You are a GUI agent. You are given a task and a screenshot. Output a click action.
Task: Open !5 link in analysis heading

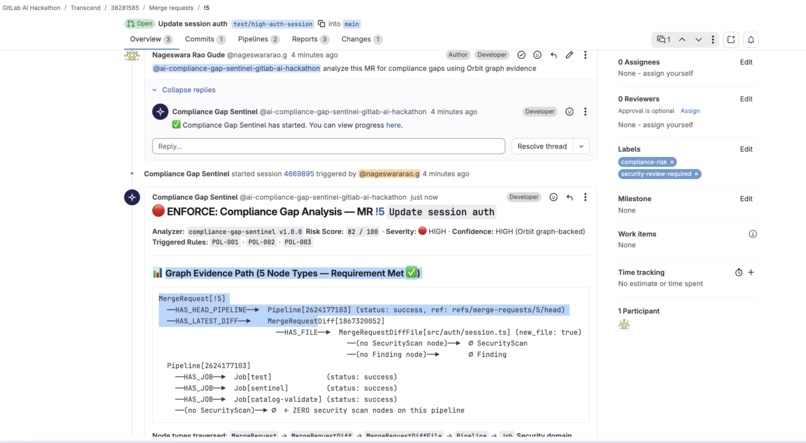click(379, 212)
